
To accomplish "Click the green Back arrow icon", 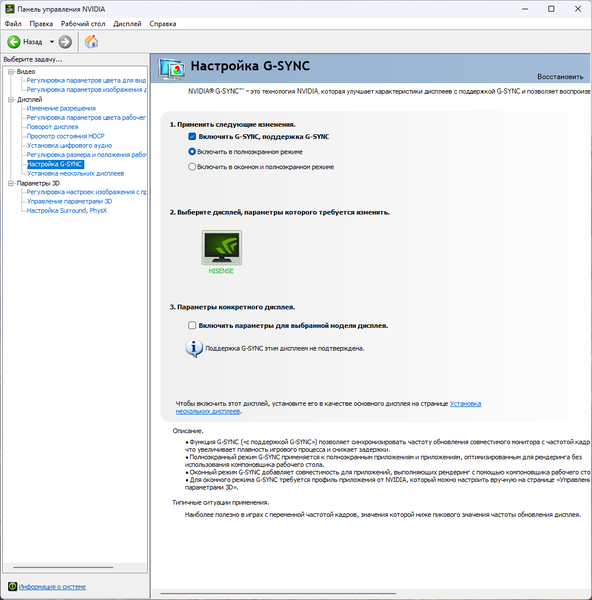I will tap(14, 42).
